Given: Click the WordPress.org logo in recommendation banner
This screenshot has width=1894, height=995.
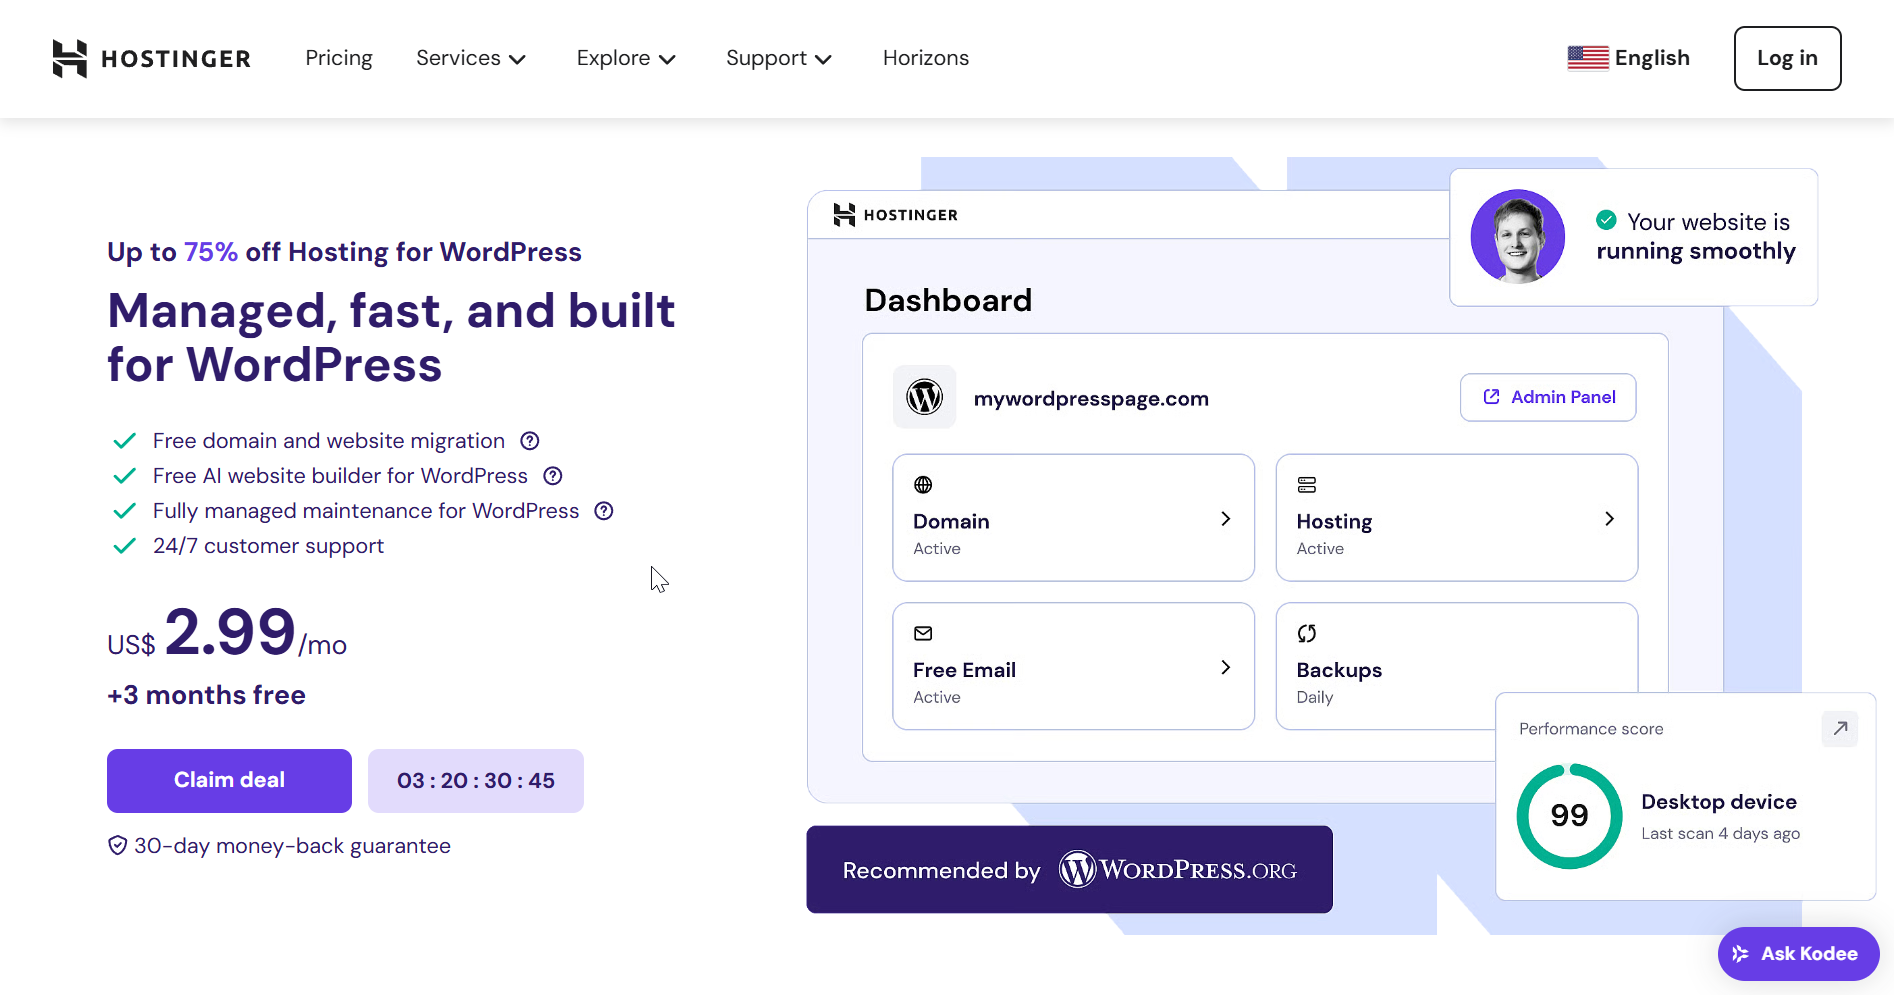Looking at the screenshot, I should 1178,869.
